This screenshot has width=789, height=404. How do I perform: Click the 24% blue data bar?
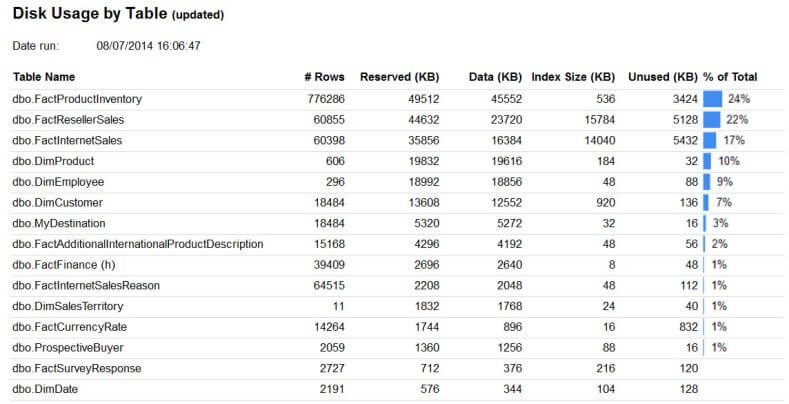coord(712,99)
